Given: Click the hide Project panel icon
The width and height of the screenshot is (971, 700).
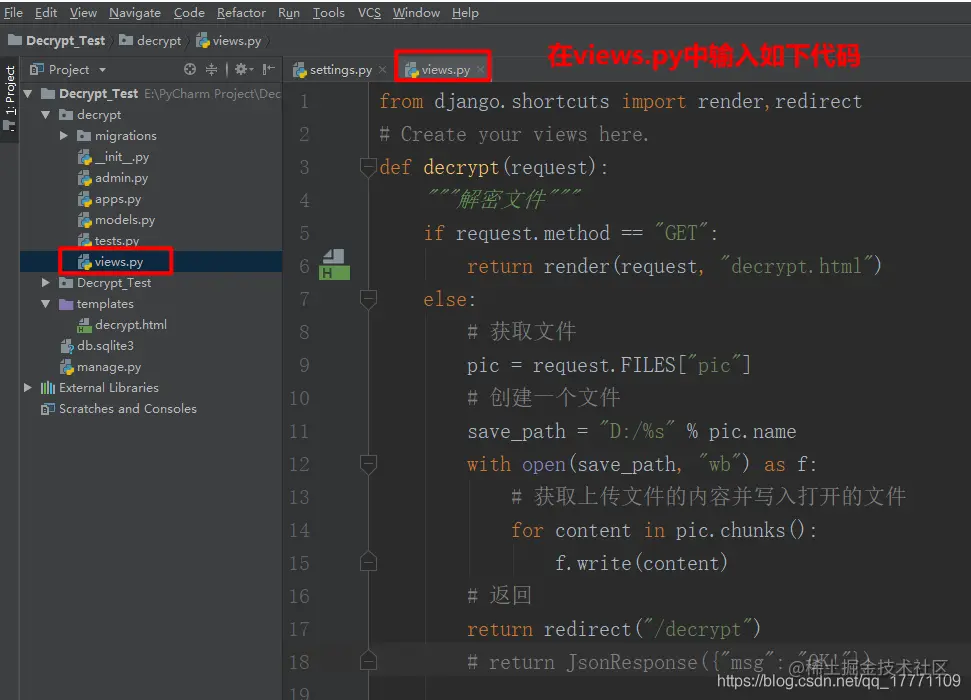Looking at the screenshot, I should pos(268,69).
